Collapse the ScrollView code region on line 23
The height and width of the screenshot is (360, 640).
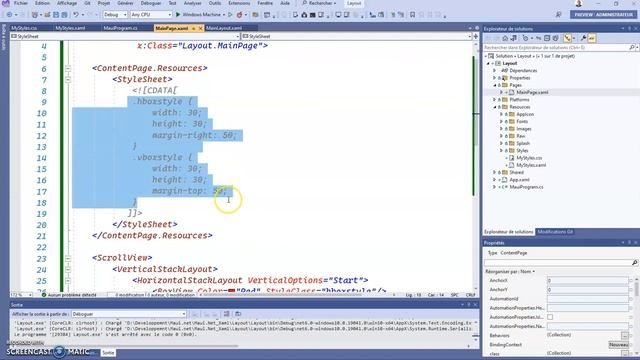(x=68, y=258)
